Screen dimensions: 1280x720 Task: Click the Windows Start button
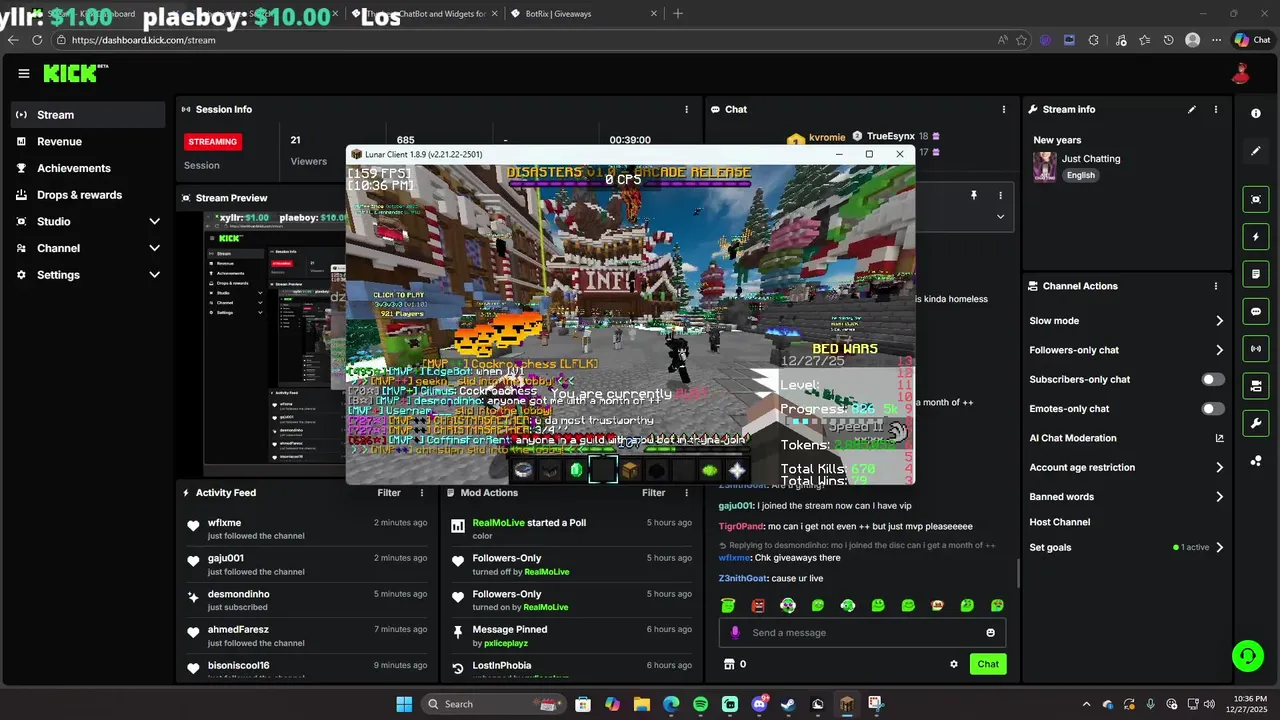(404, 704)
